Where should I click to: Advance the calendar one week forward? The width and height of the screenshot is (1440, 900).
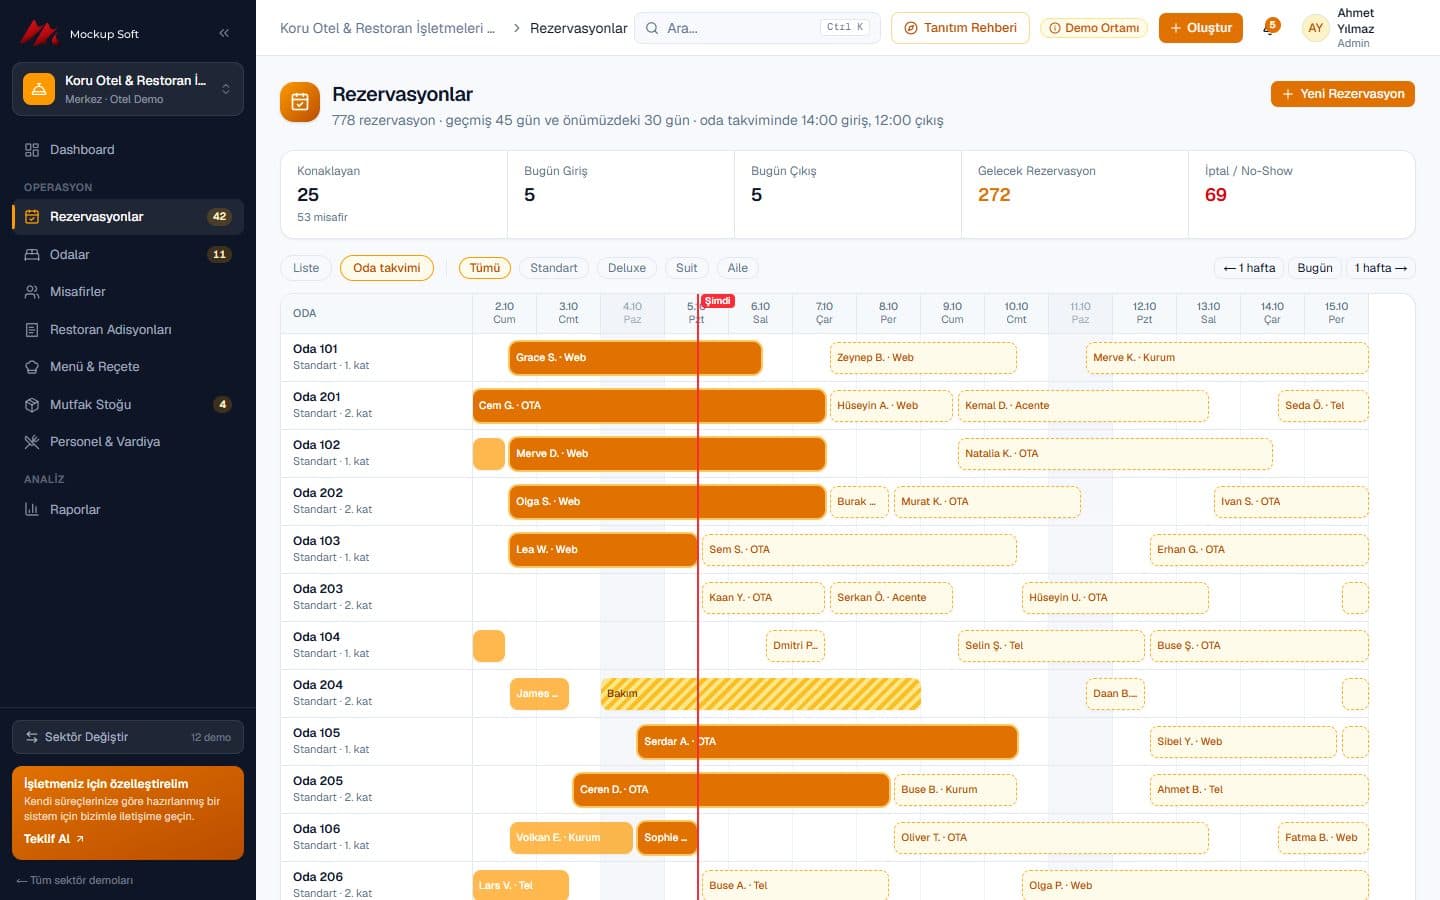tap(1381, 268)
